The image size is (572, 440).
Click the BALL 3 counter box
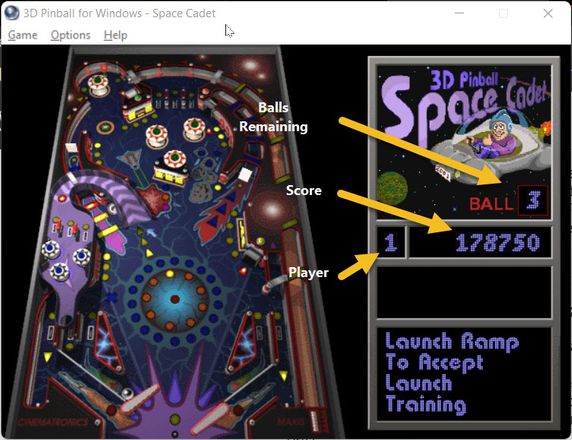click(x=533, y=201)
